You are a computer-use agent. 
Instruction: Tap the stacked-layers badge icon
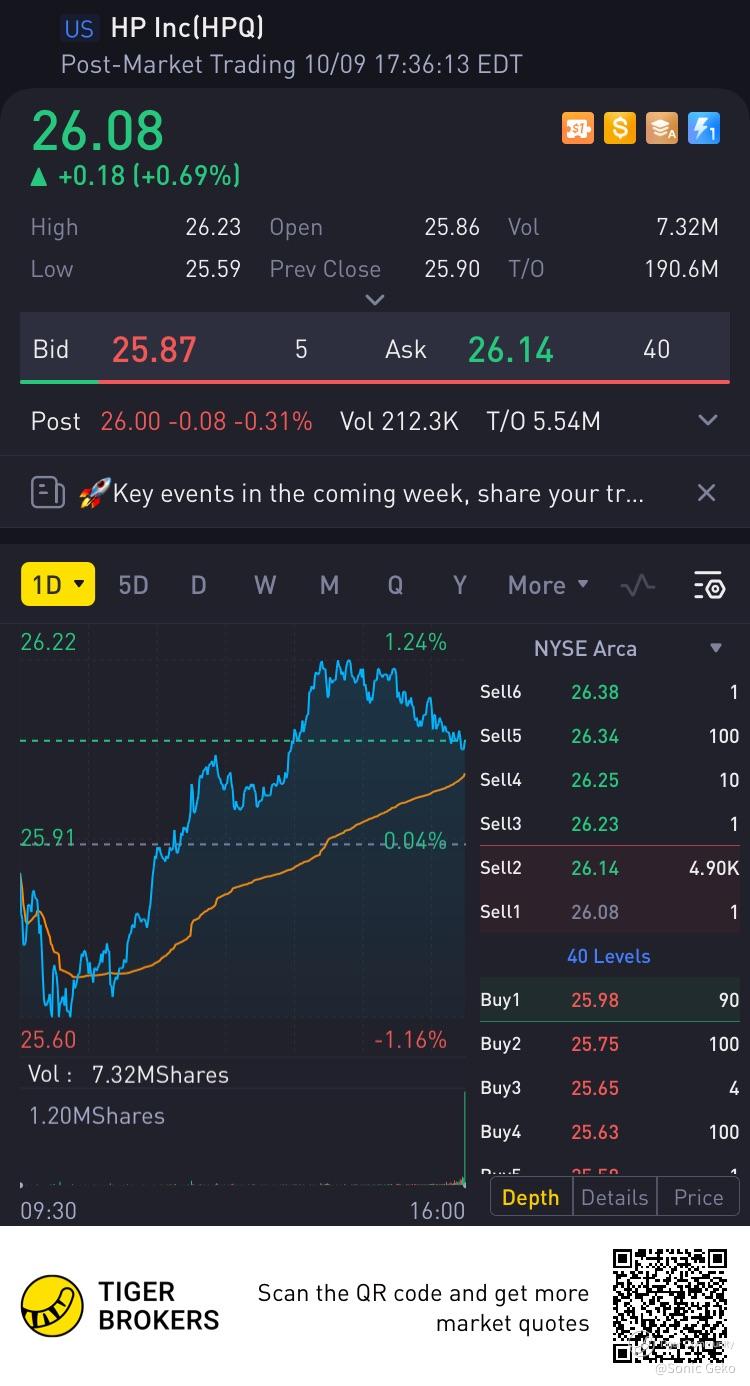(x=662, y=128)
